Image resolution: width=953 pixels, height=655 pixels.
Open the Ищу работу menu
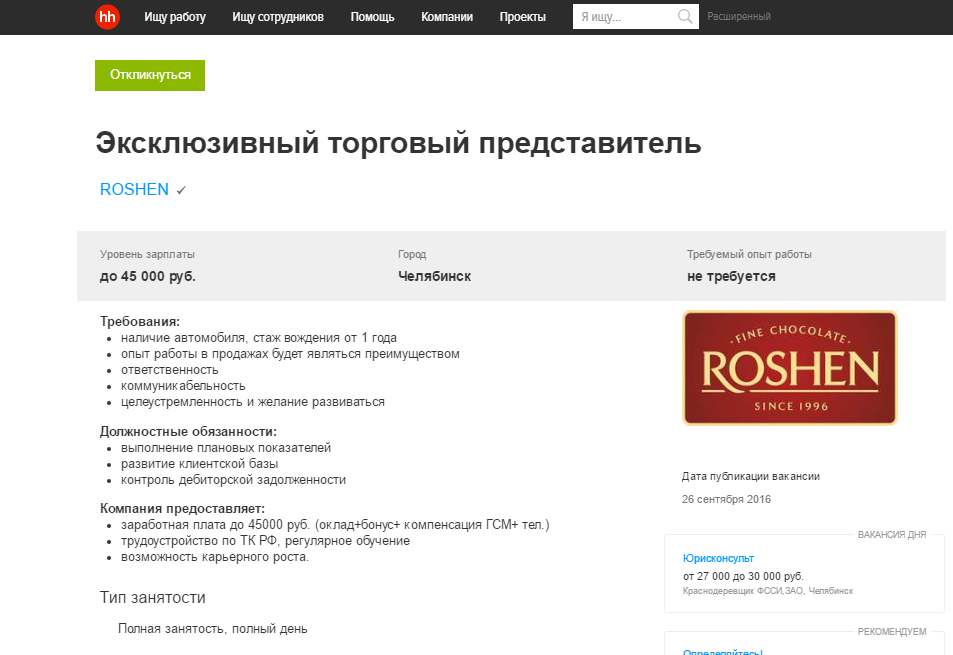click(x=175, y=17)
